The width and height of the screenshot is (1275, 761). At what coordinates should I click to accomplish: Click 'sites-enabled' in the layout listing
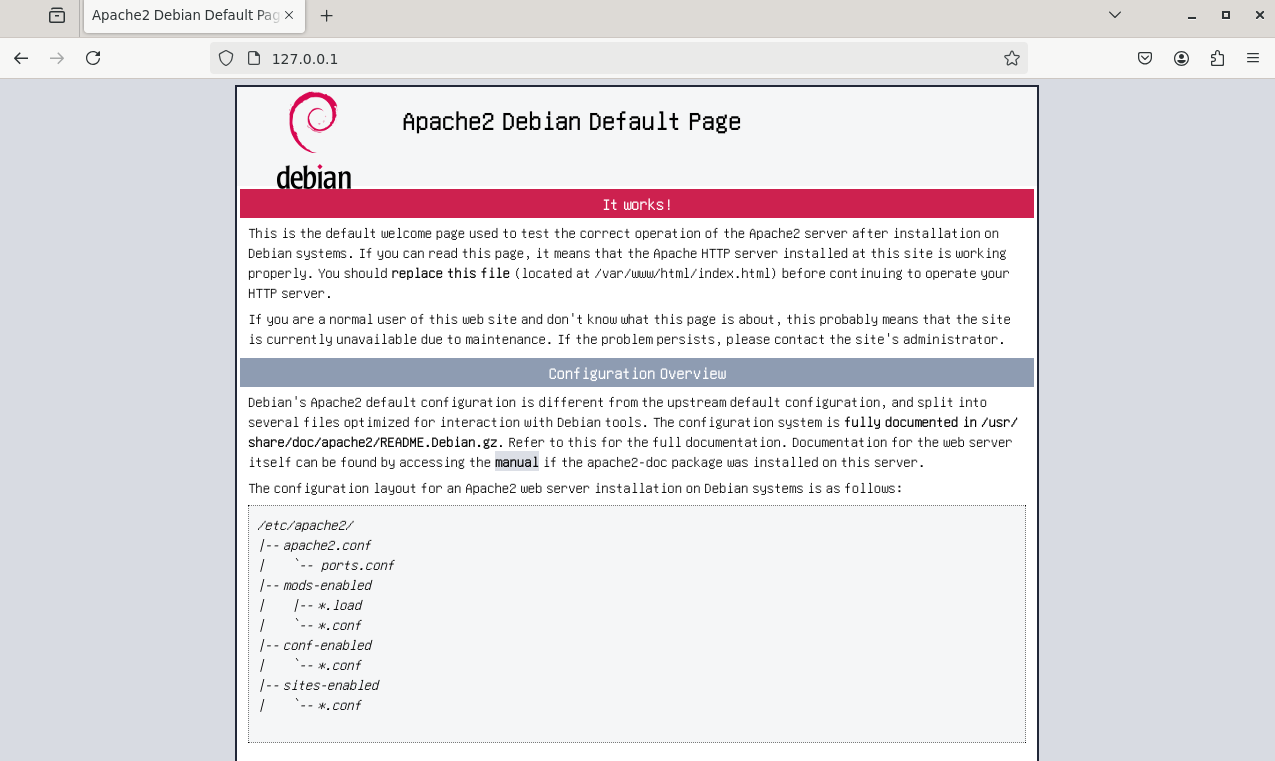[x=331, y=685]
